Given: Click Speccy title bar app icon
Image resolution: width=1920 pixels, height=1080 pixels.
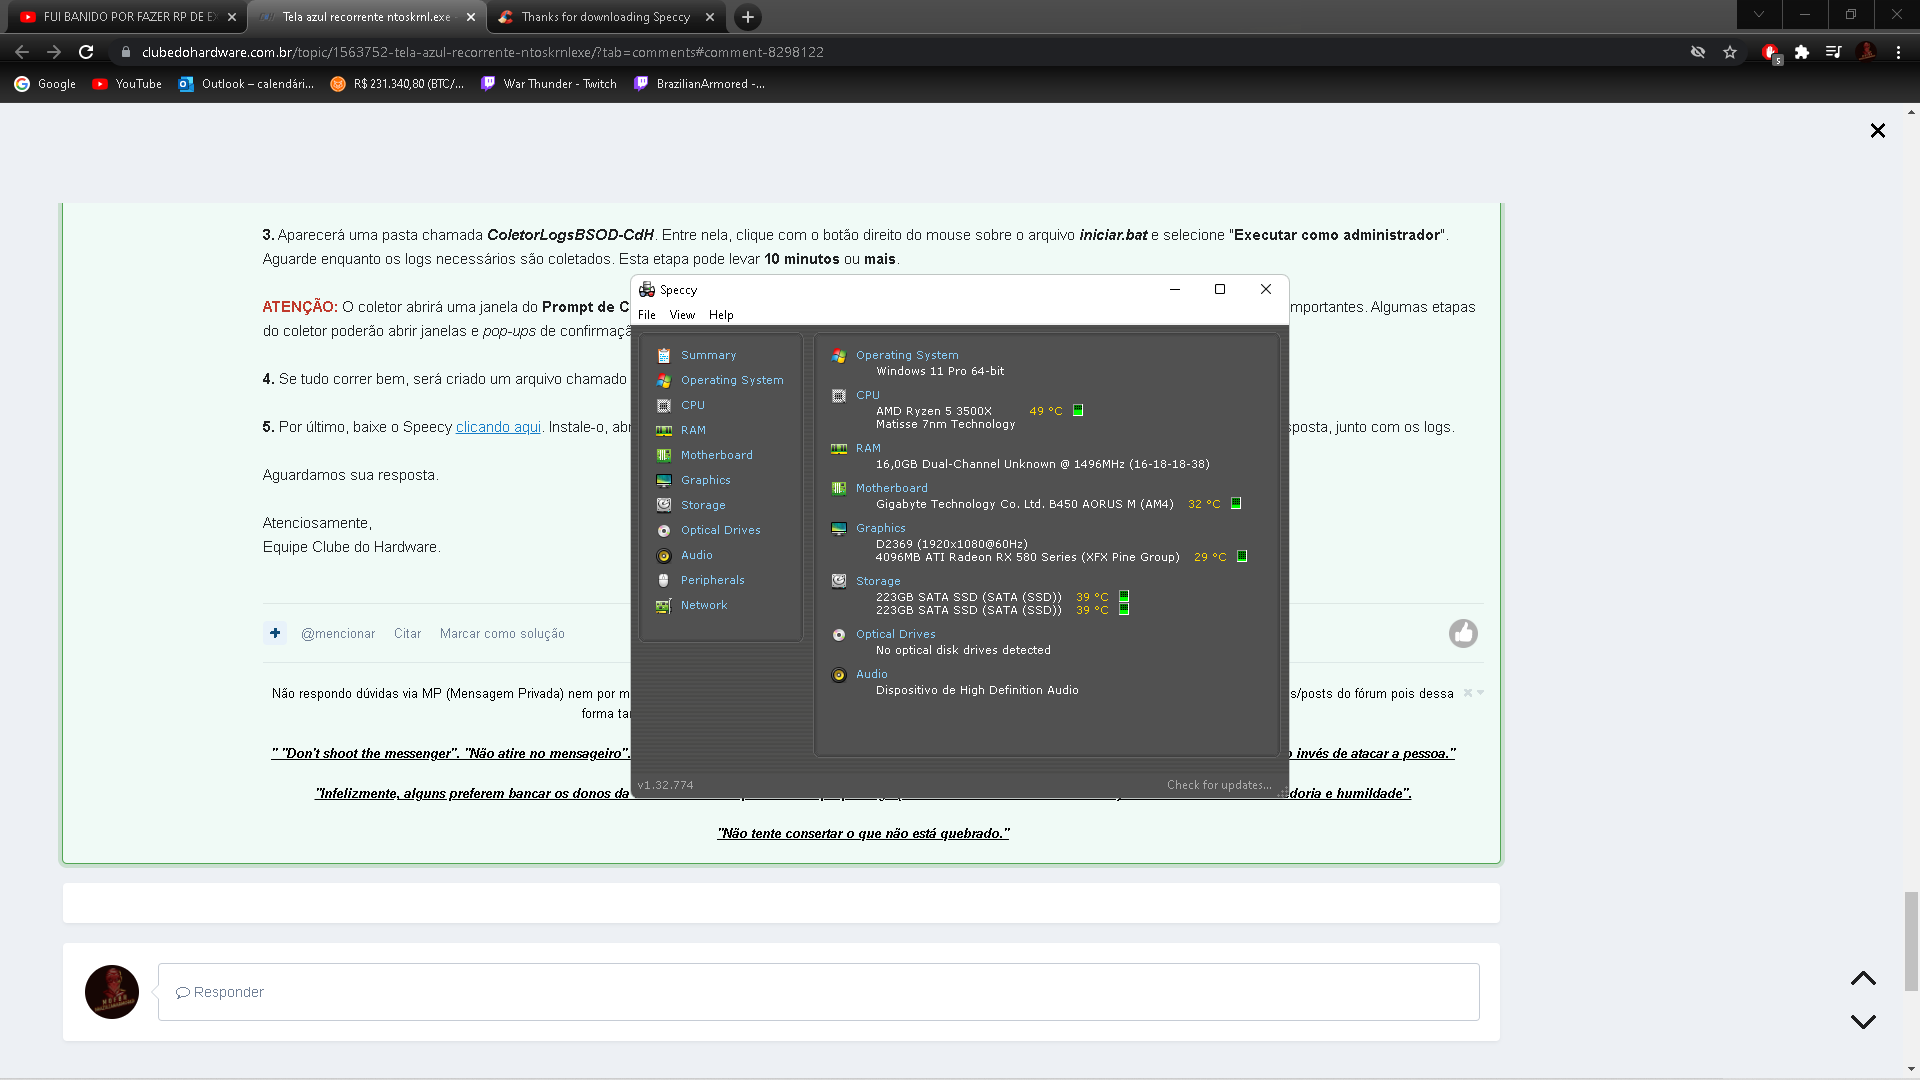Looking at the screenshot, I should [647, 290].
